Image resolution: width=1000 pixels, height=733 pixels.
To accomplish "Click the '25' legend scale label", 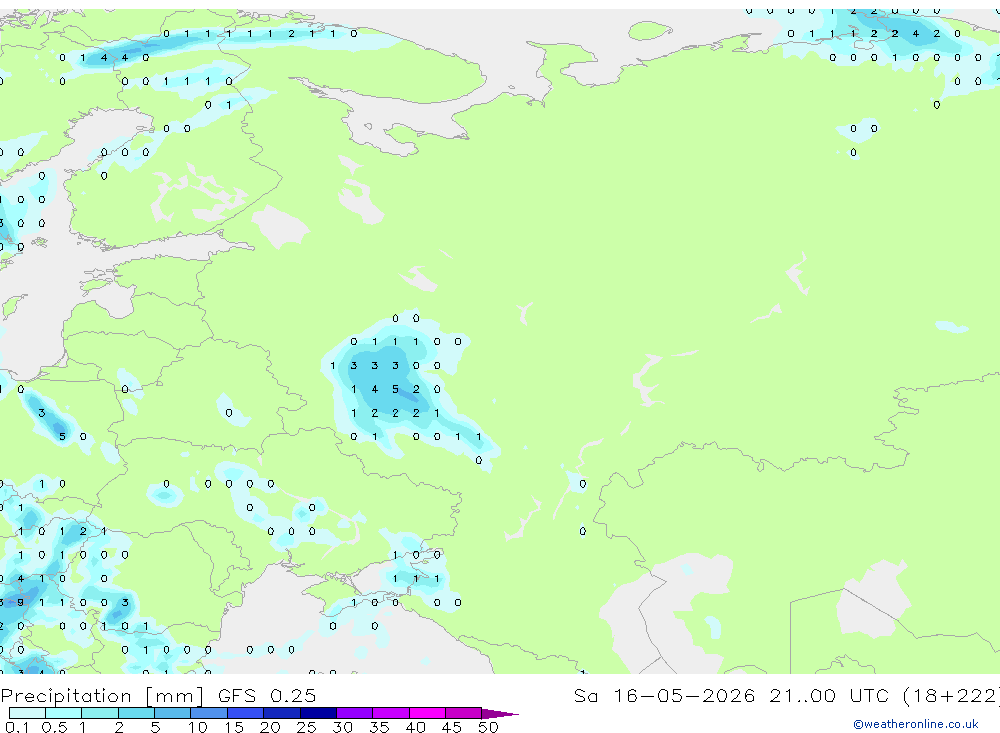I will (x=306, y=727).
